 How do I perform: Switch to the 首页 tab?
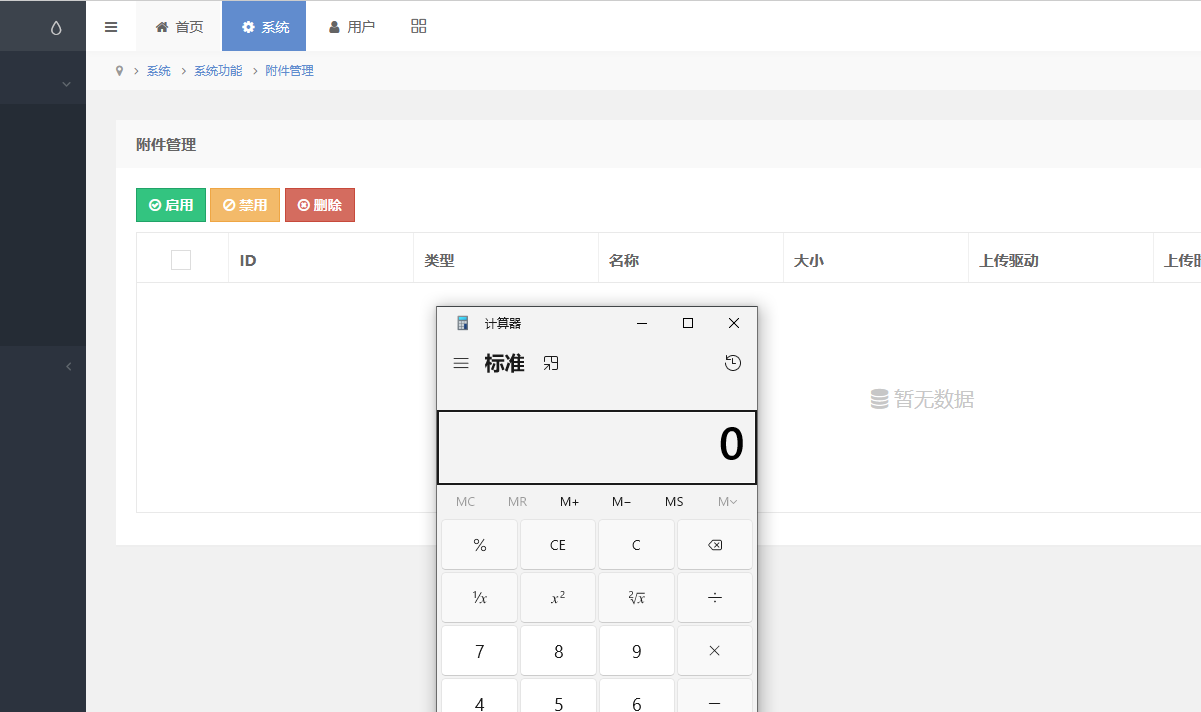point(178,25)
